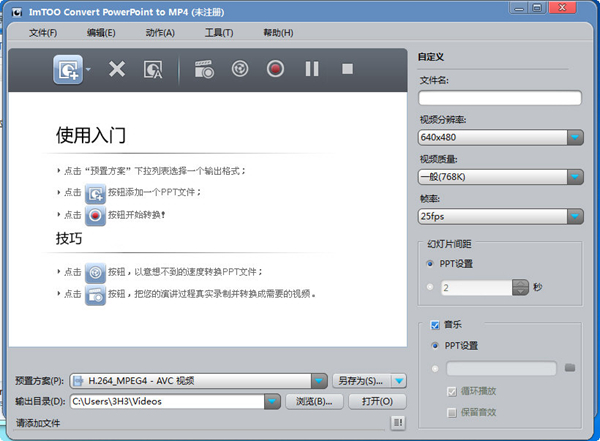The width and height of the screenshot is (600, 441).
Task: Click the express convert circular icon
Action: coord(240,69)
